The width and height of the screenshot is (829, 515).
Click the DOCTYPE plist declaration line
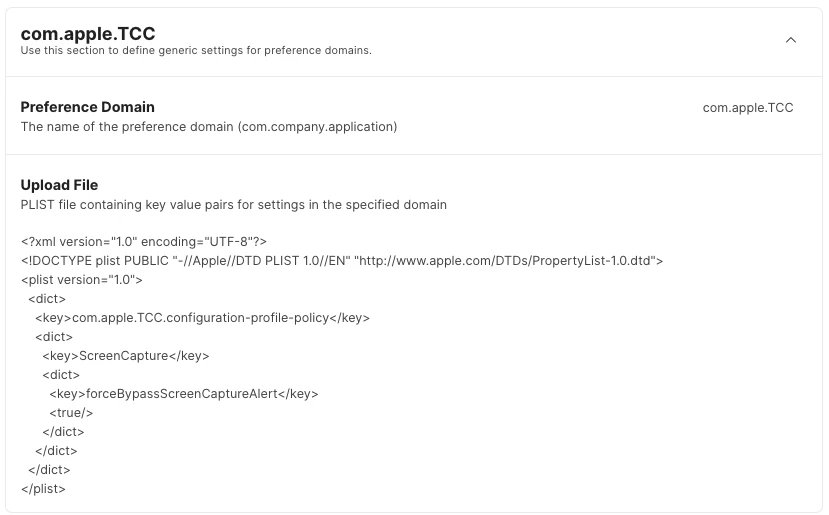tap(342, 261)
